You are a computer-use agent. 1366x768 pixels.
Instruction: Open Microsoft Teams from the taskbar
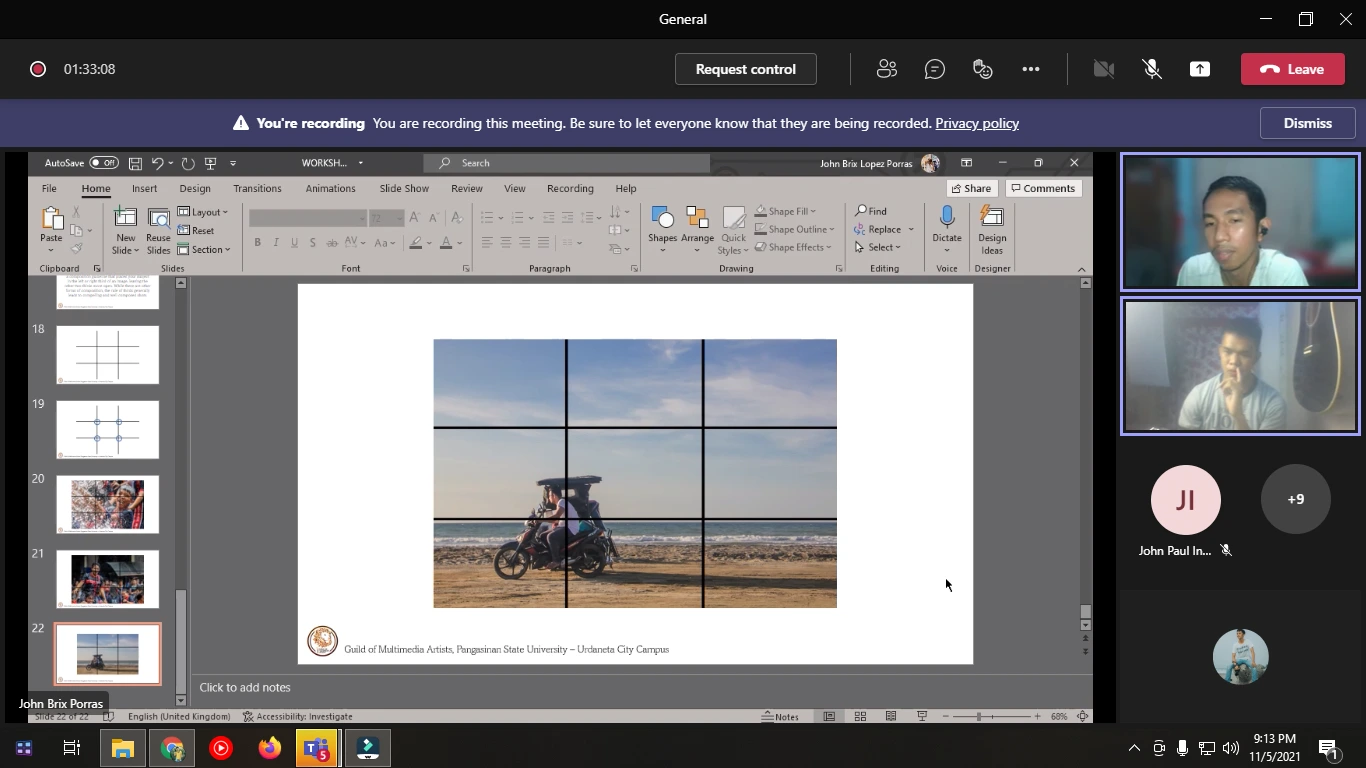pyautogui.click(x=316, y=748)
